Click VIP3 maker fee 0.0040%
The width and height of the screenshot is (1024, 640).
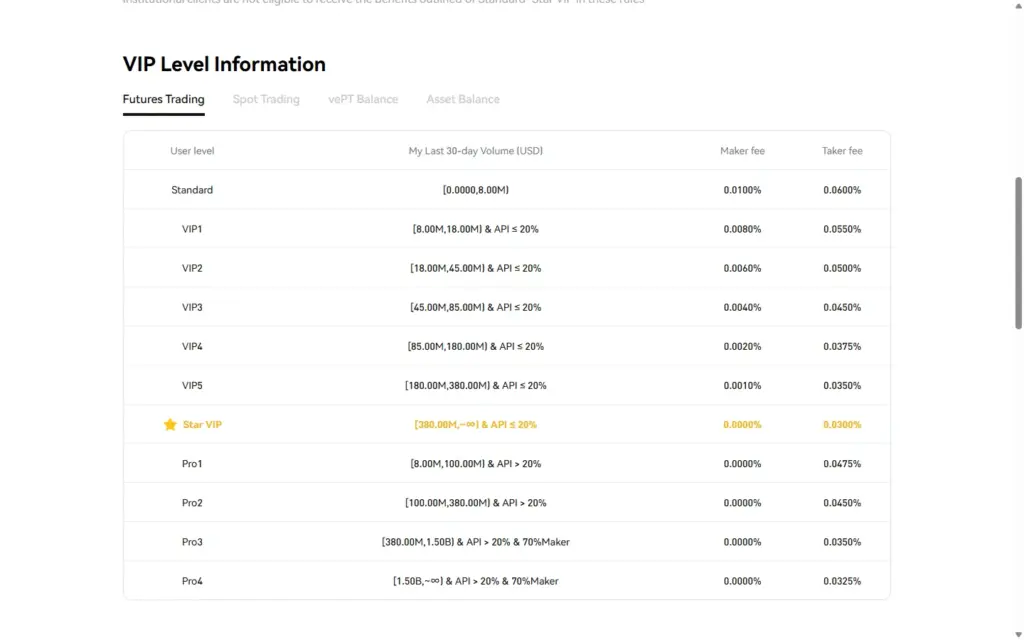click(742, 308)
